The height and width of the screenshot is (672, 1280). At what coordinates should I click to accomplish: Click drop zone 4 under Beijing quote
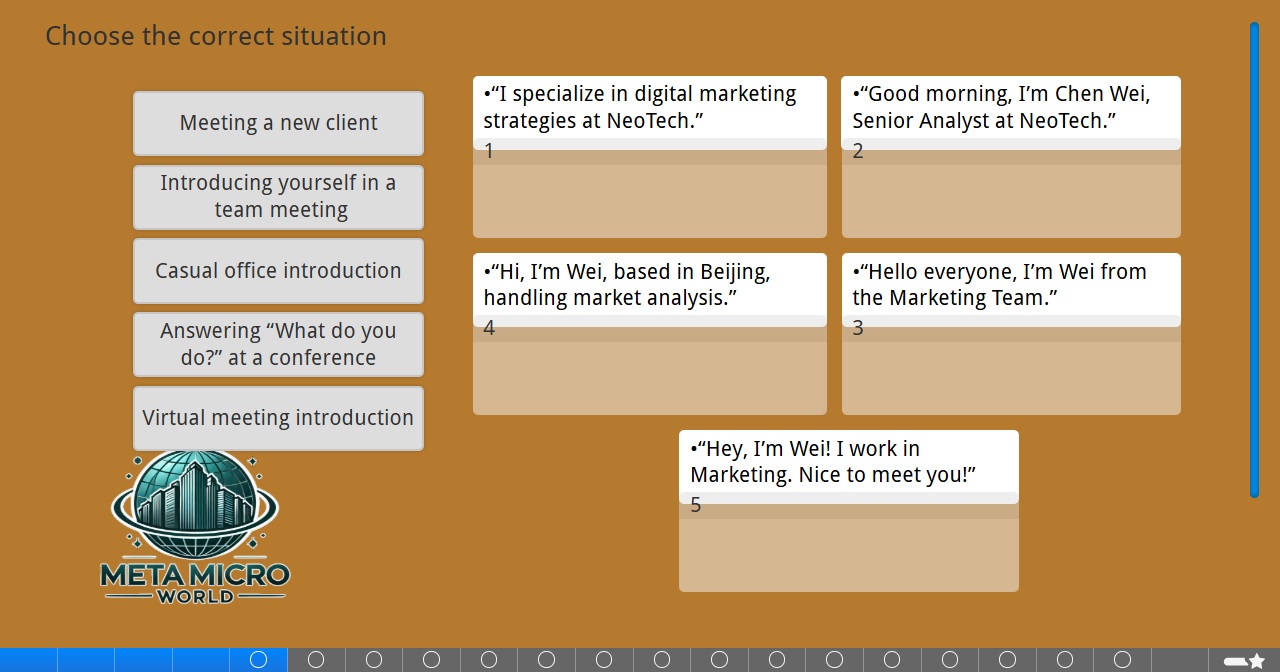point(649,376)
